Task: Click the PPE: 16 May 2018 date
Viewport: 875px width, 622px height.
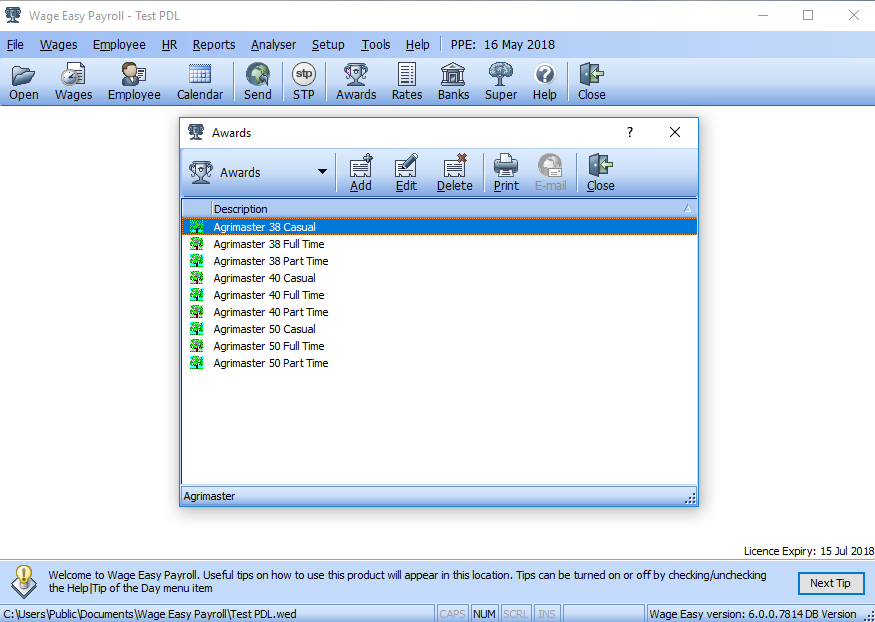Action: point(503,45)
